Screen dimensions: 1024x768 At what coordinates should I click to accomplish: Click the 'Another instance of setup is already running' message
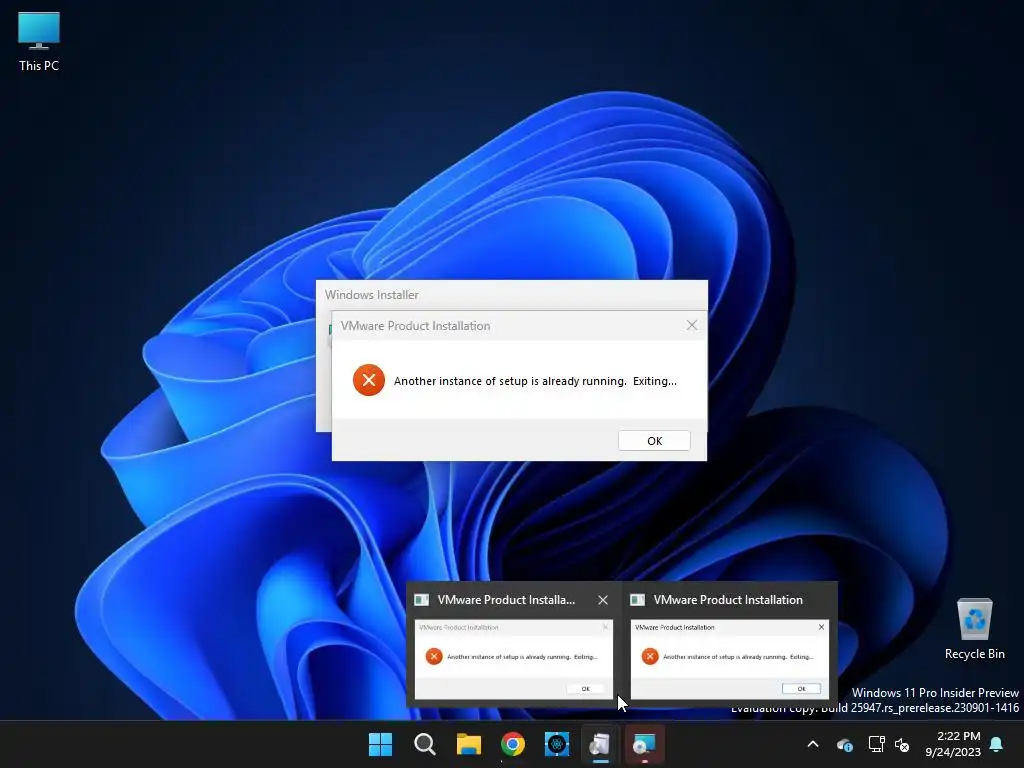(535, 381)
